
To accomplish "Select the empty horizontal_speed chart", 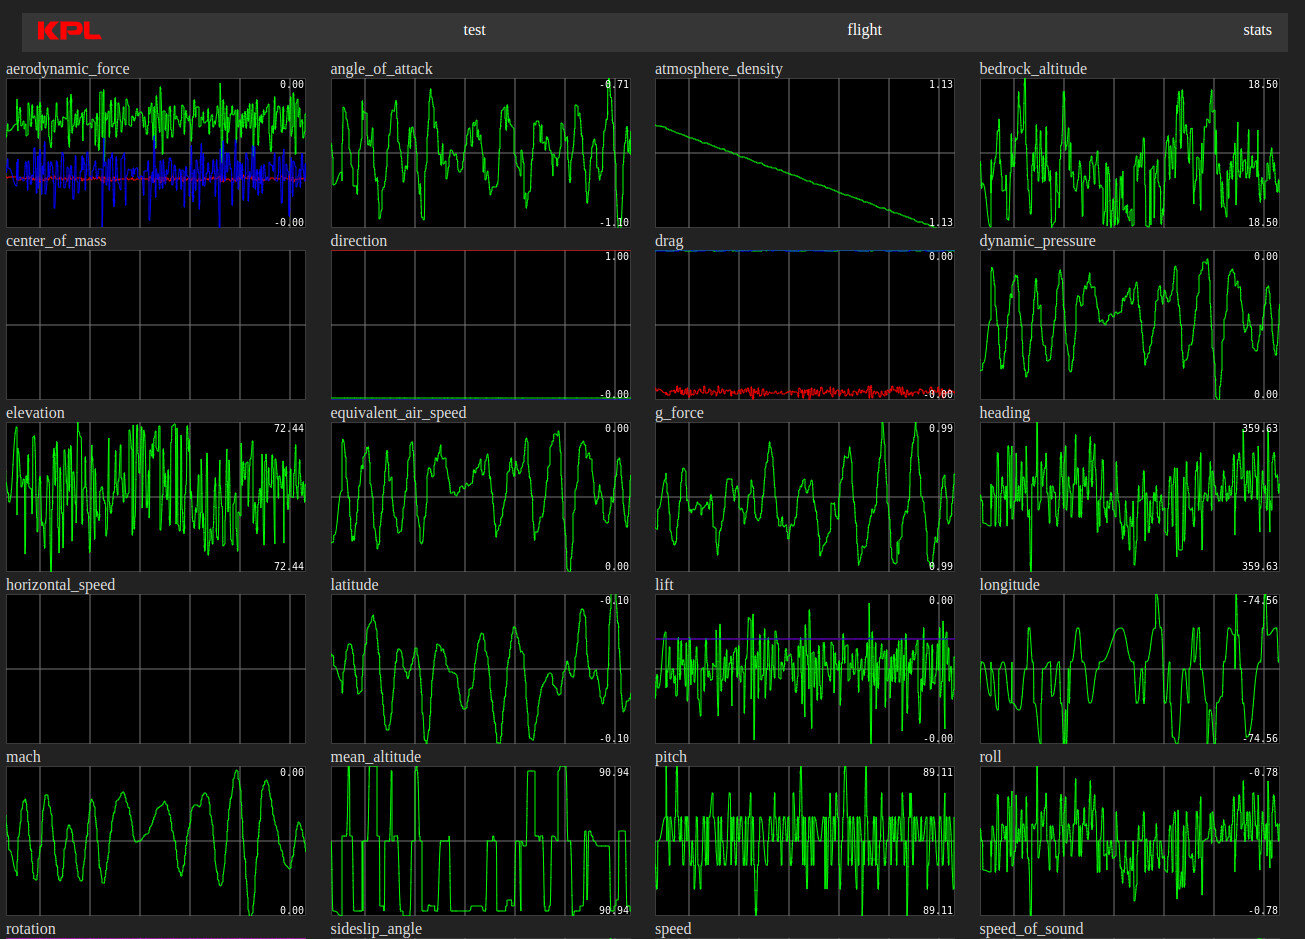I will pos(156,669).
